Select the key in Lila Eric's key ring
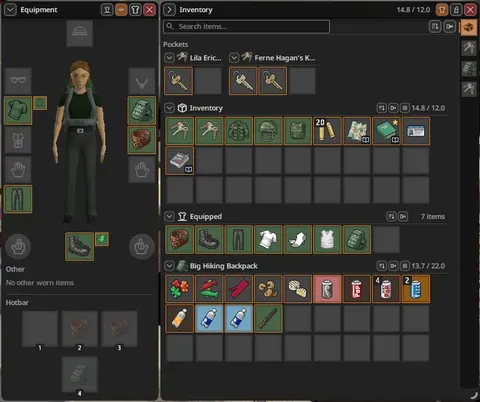This screenshot has height=402, width=480. 178,81
